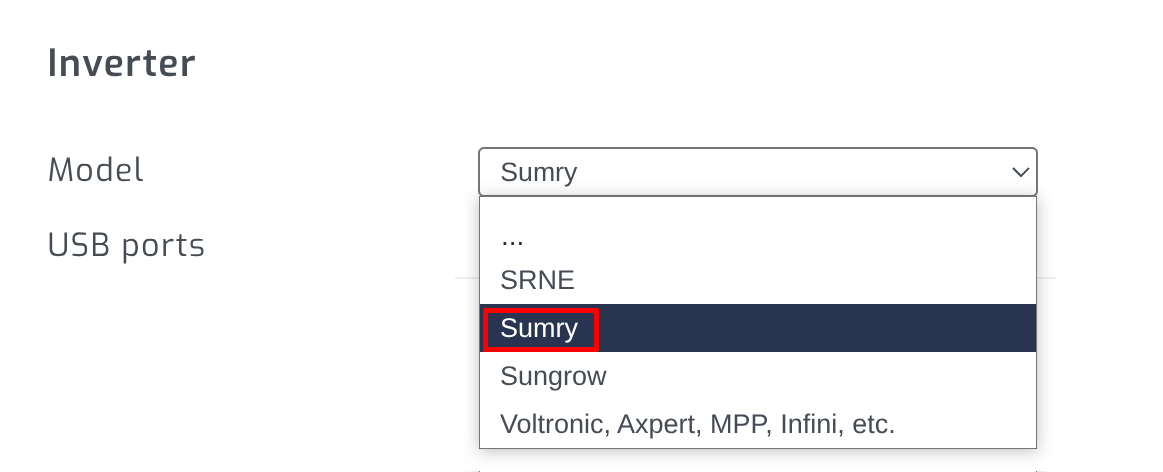Screen dimensions: 1163x472
Task: Click the Model dropdown chevron arrow
Action: tap(1020, 172)
